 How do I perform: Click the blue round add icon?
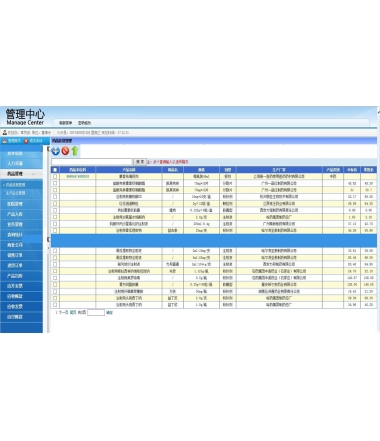tap(55, 151)
